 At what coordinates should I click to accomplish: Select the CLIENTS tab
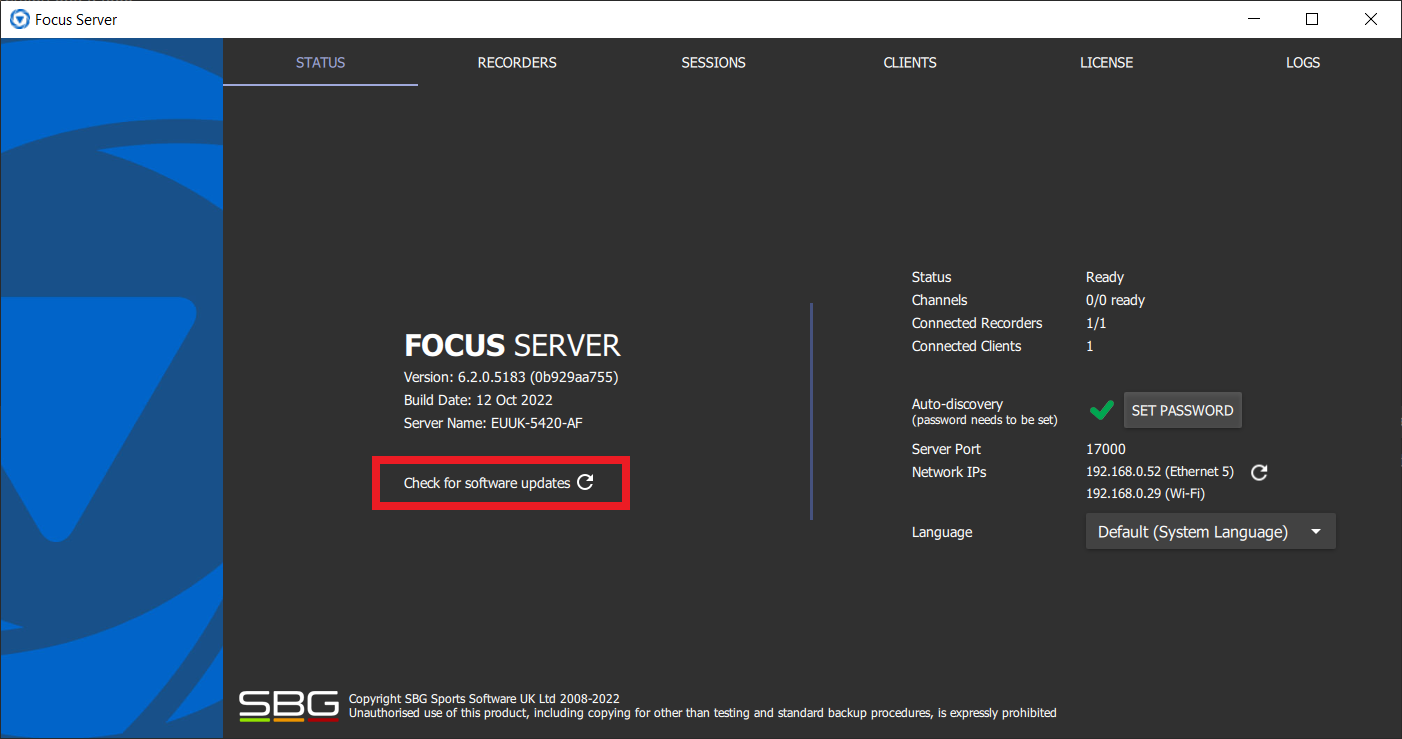click(910, 62)
